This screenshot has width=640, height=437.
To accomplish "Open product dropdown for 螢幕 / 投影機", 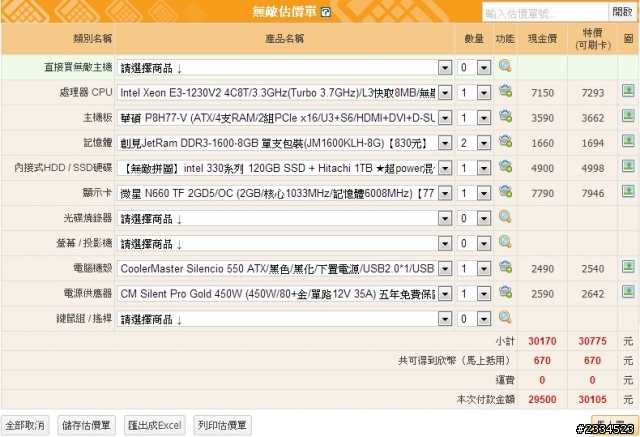I will click(284, 244).
